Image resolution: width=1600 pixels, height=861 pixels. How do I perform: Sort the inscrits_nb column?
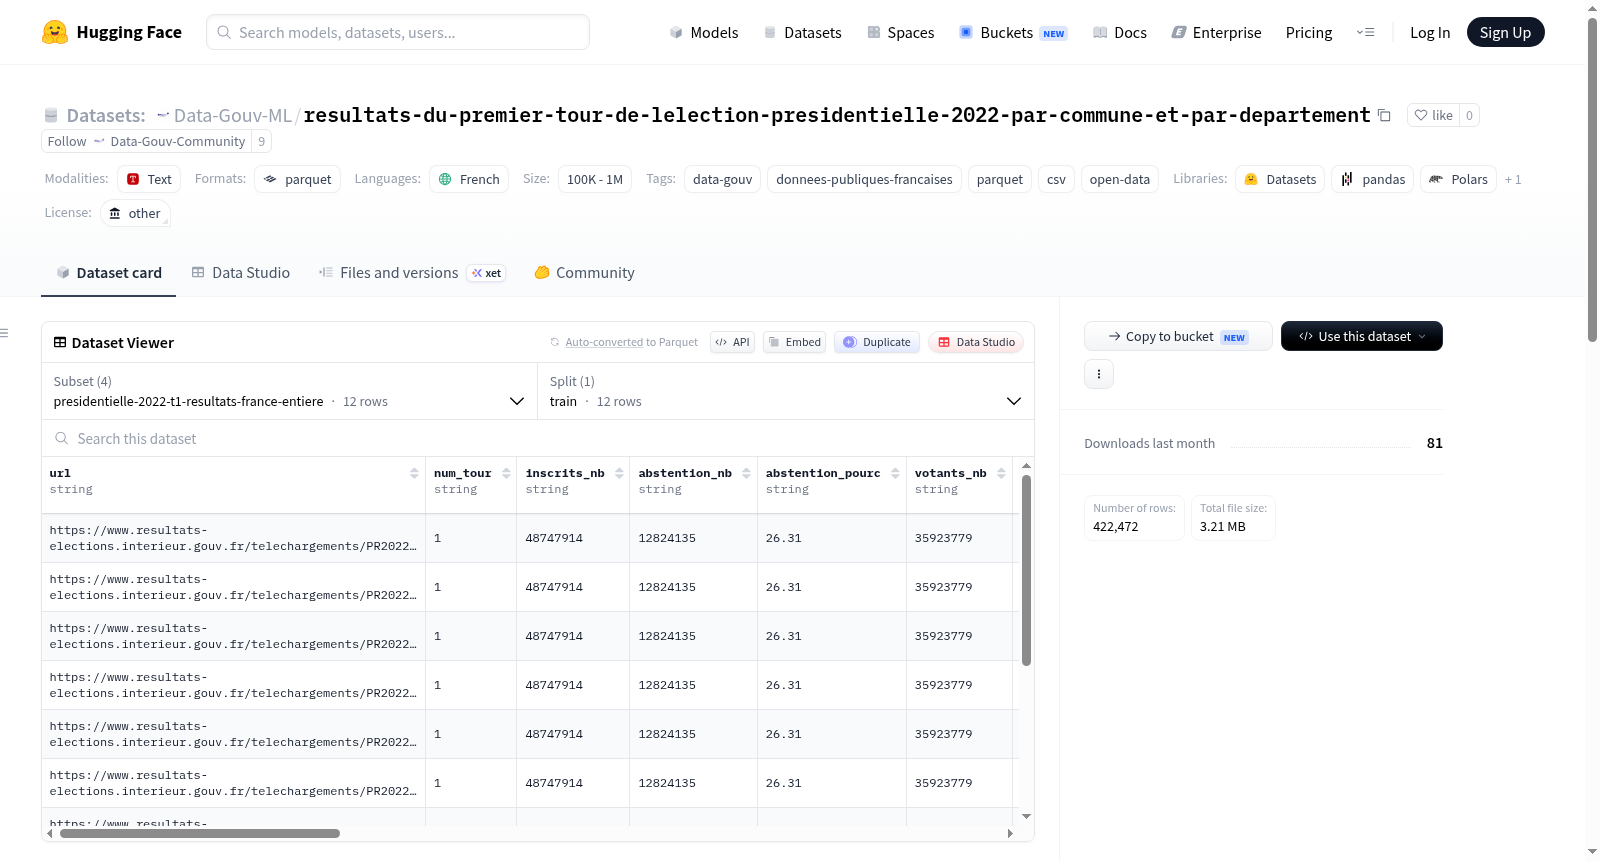(619, 473)
